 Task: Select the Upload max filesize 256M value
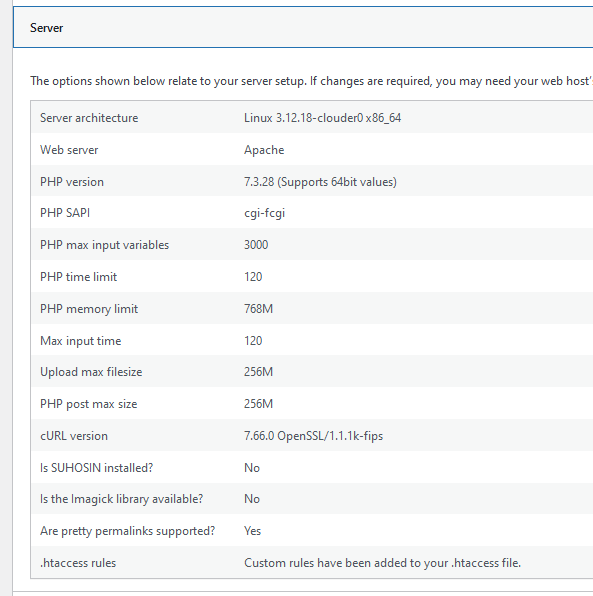[258, 372]
